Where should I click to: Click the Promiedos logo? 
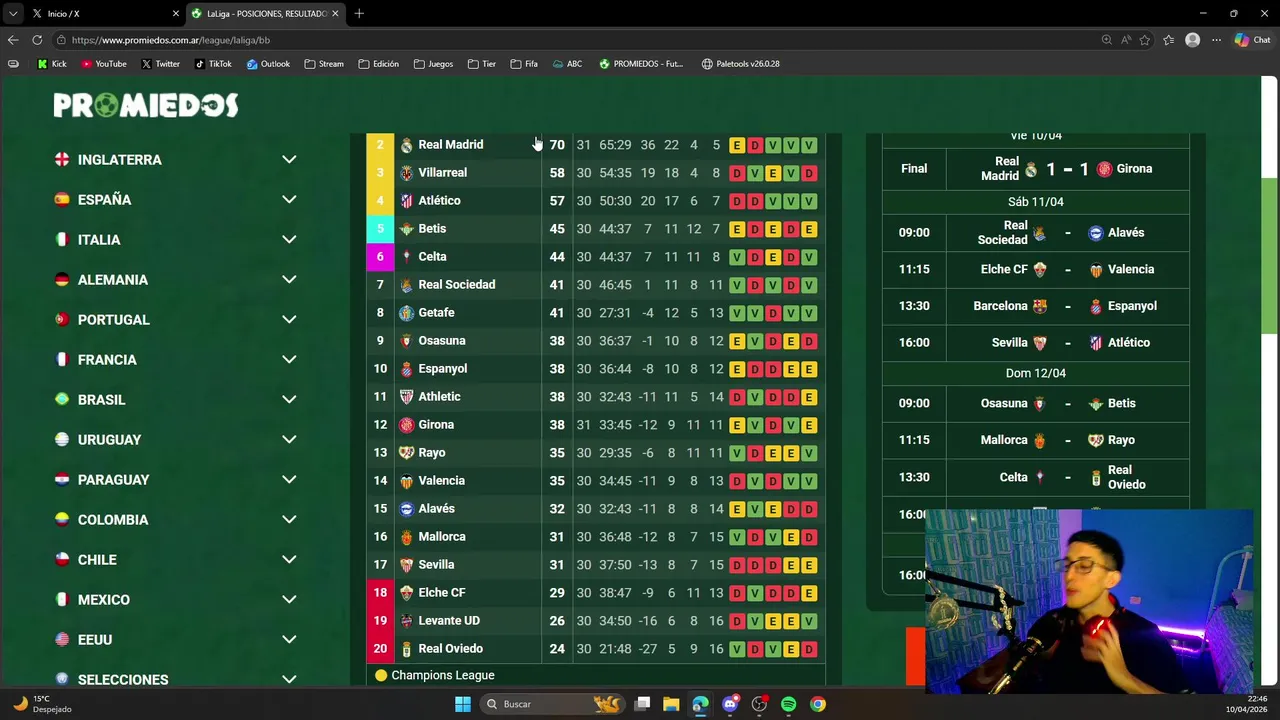[x=146, y=105]
